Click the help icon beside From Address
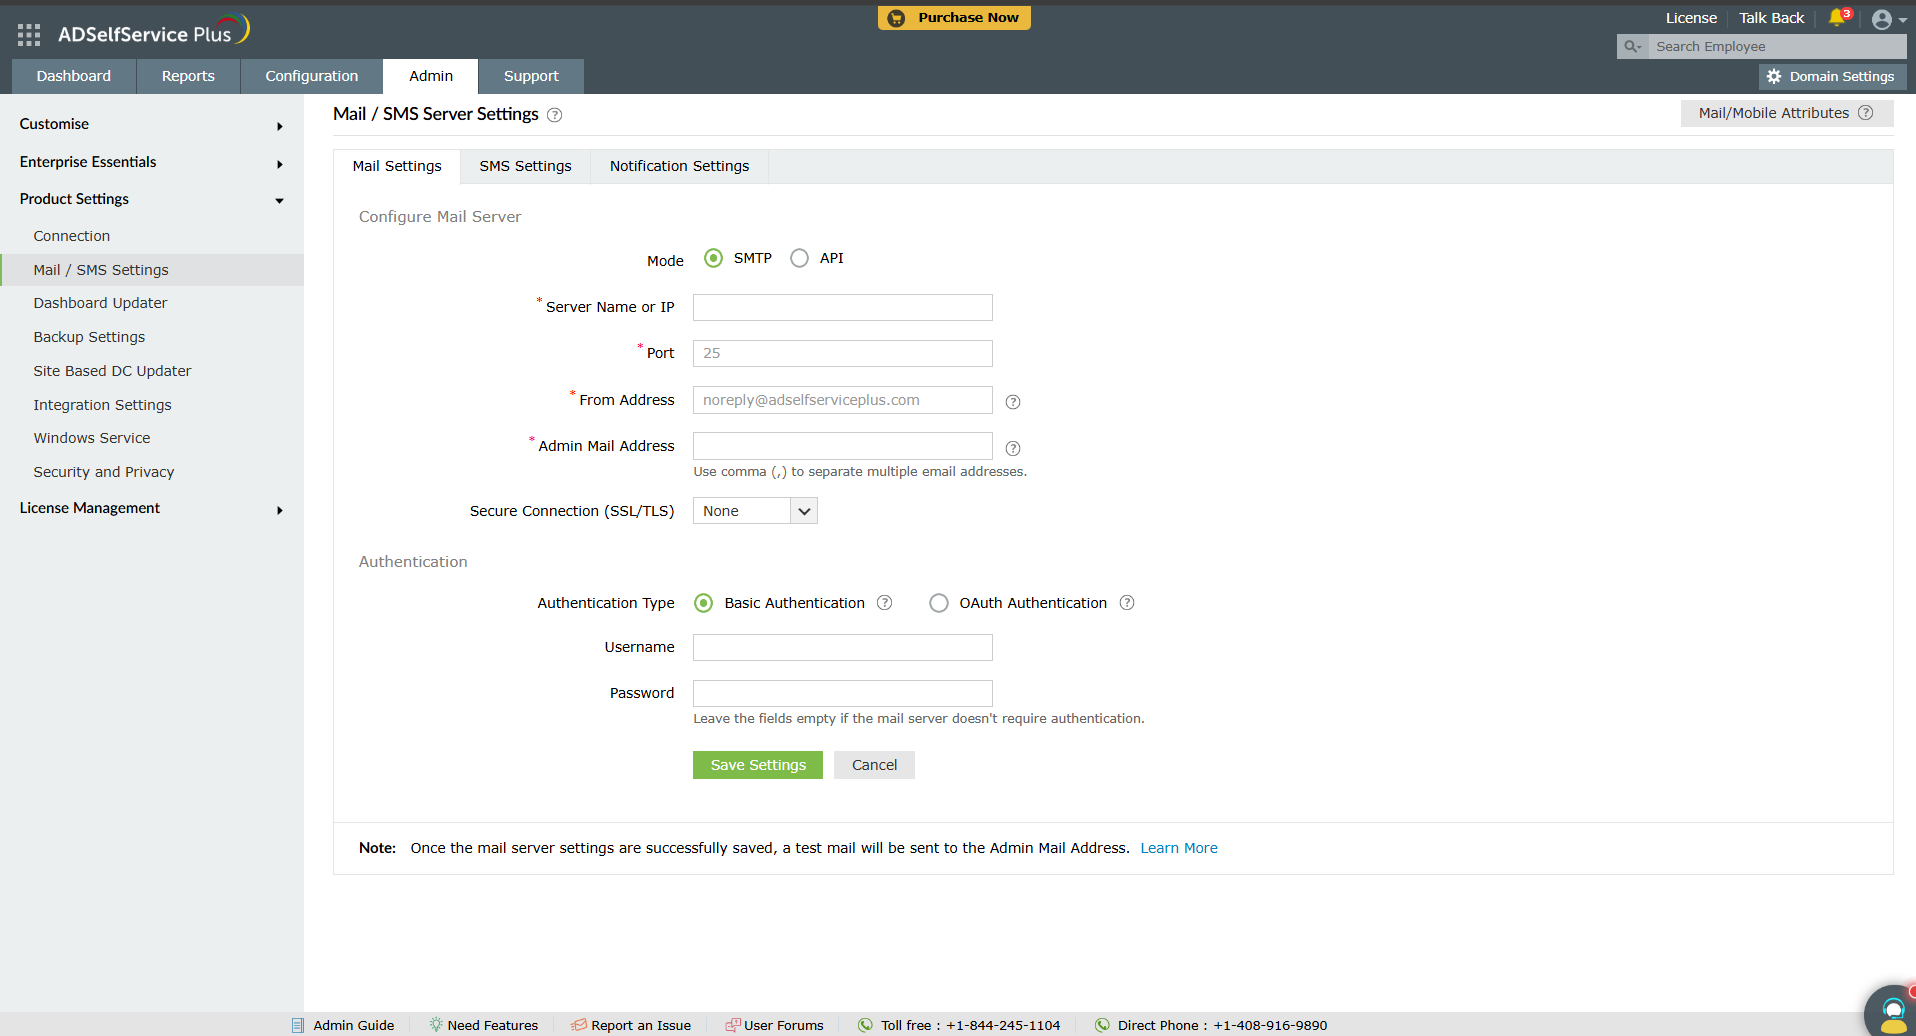This screenshot has width=1916, height=1036. [x=1012, y=401]
